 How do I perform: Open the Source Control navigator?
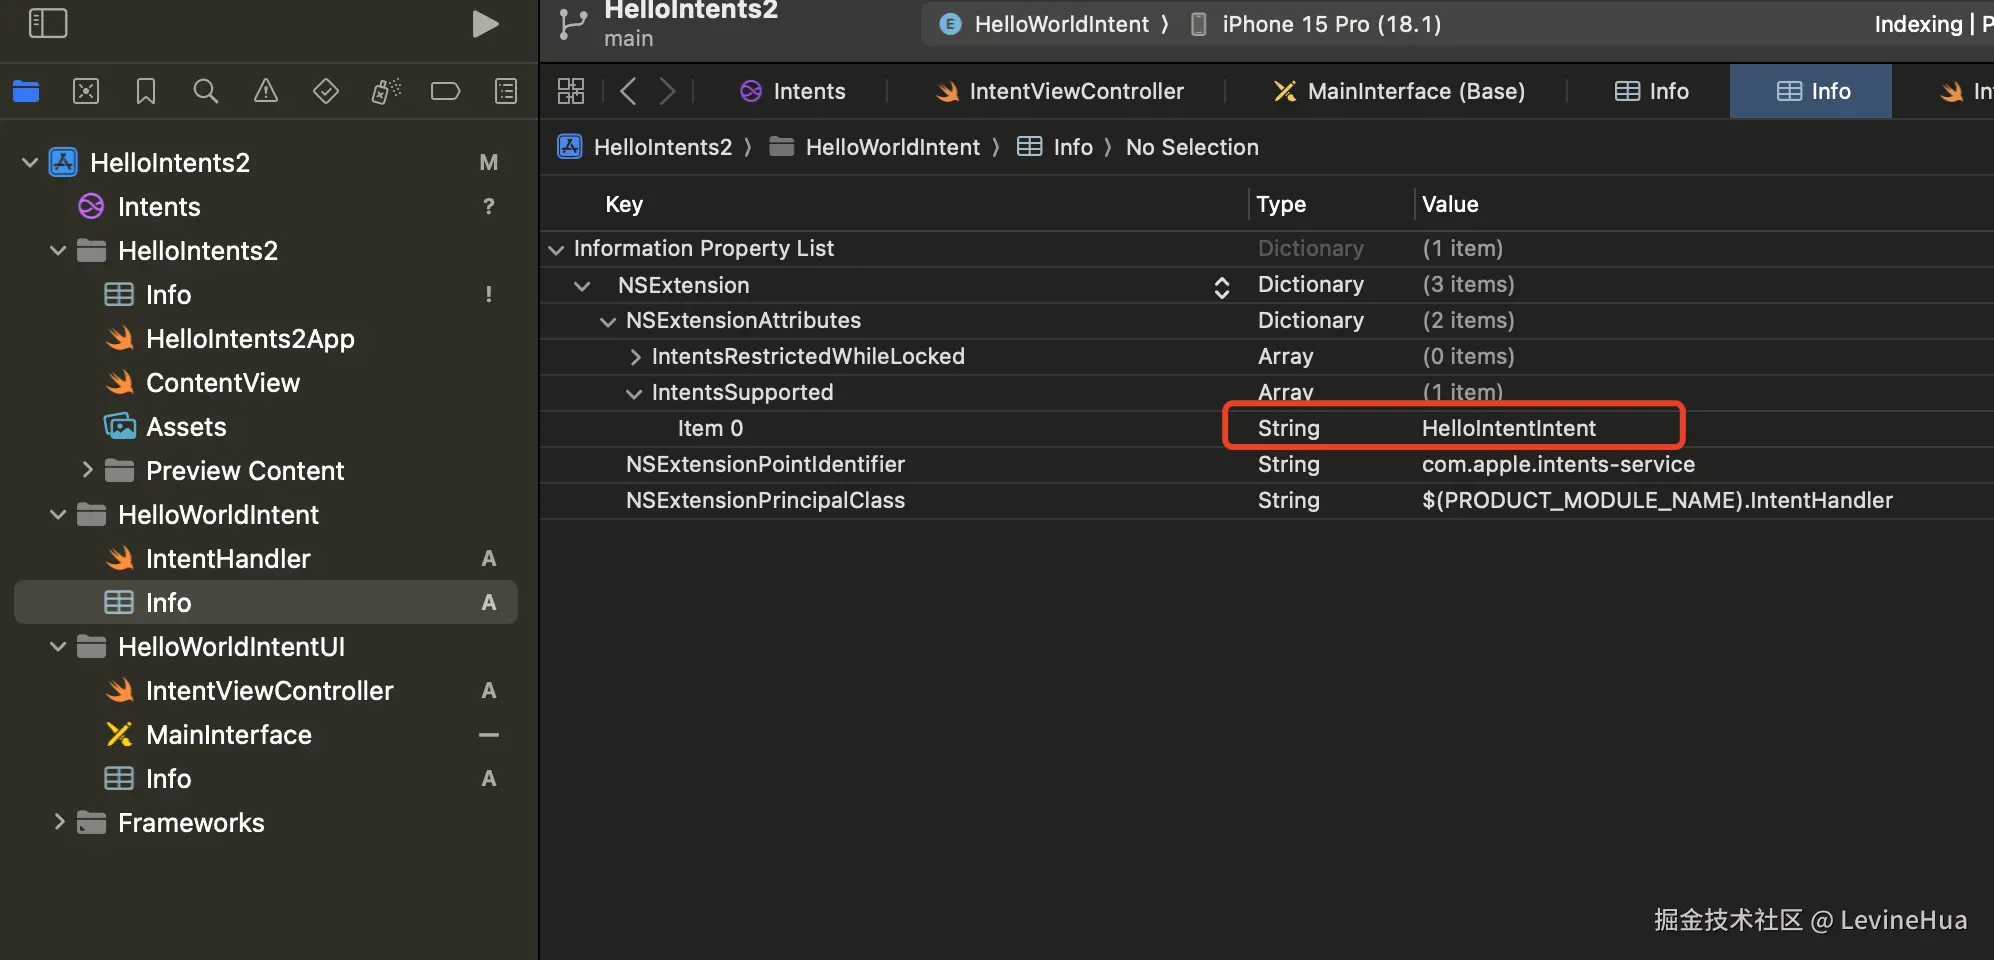86,91
